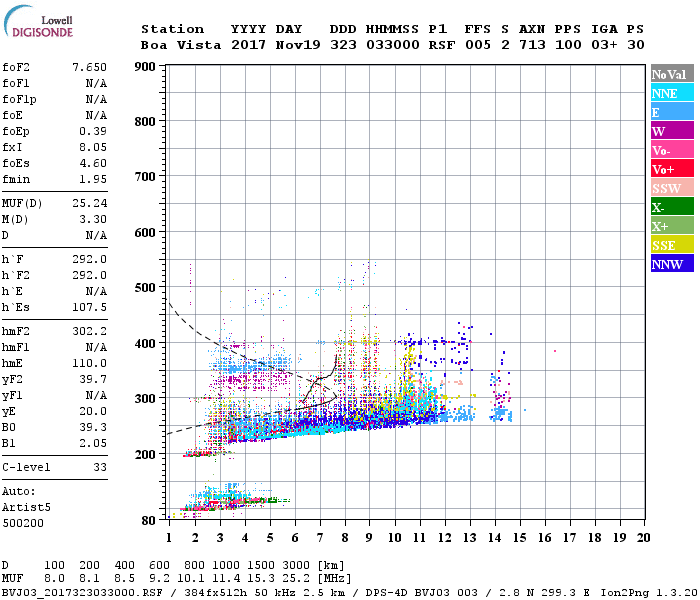Select the 713 AXN header value
This screenshot has width=700, height=600.
[x=532, y=45]
